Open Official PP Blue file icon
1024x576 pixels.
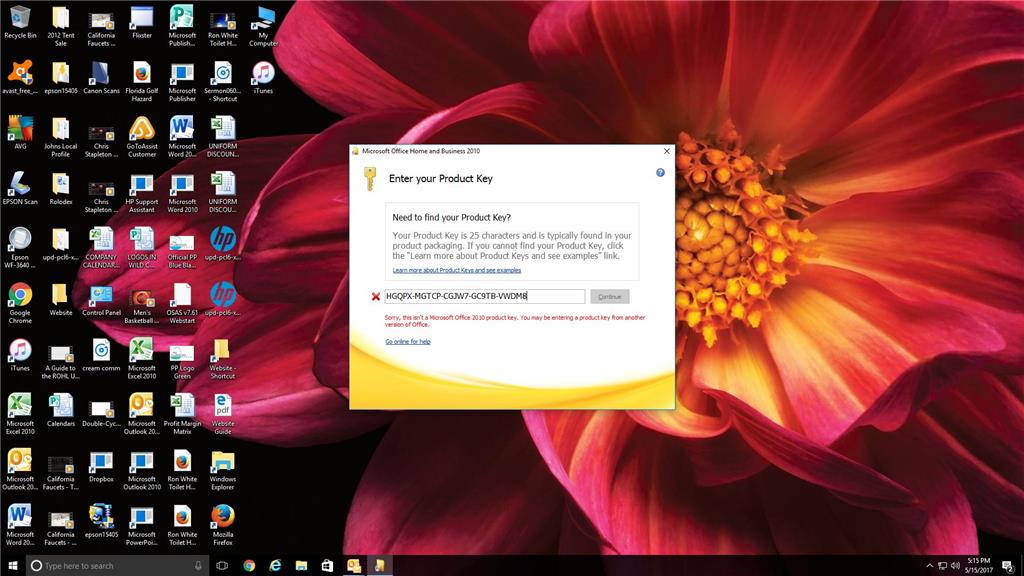click(182, 248)
